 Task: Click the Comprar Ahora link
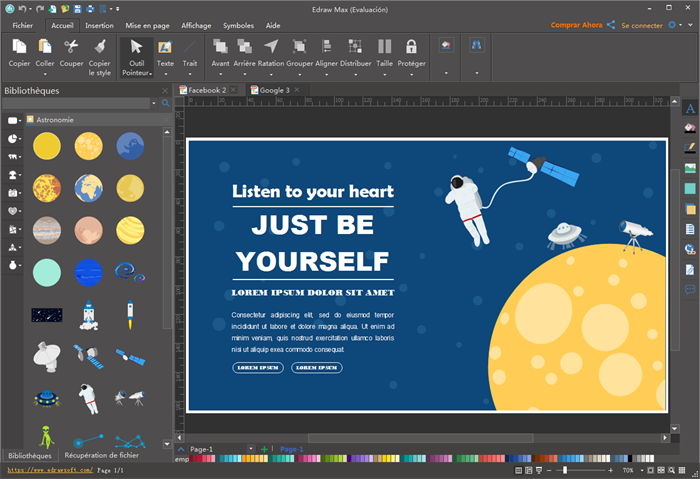pos(577,25)
